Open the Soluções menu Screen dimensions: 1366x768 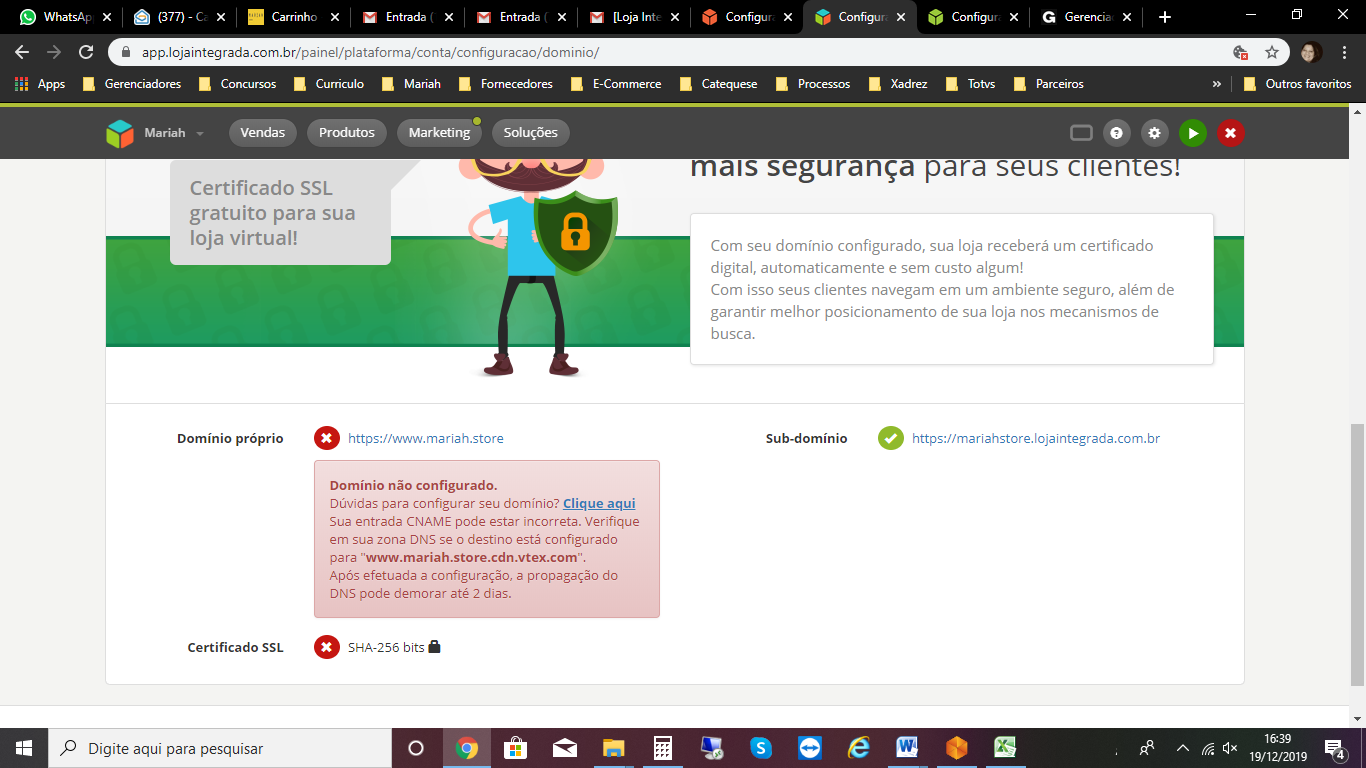[x=531, y=133]
